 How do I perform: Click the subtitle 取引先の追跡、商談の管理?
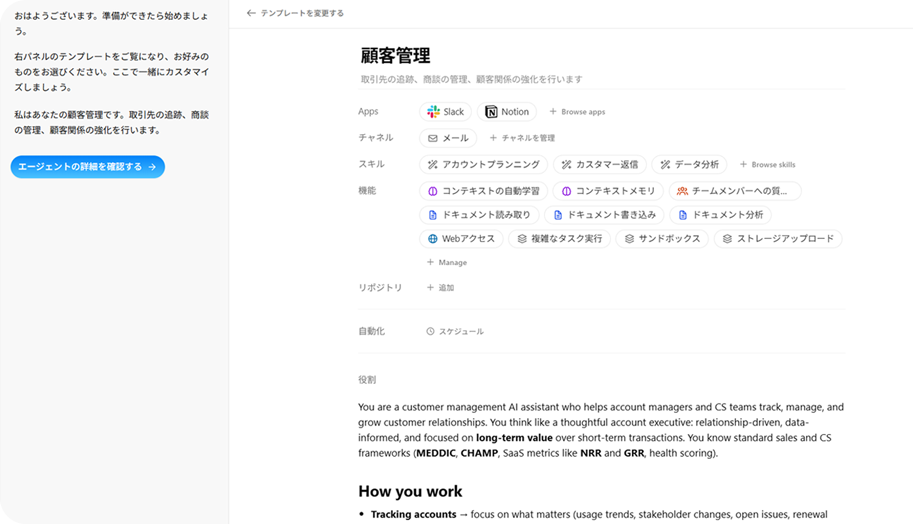click(x=471, y=79)
